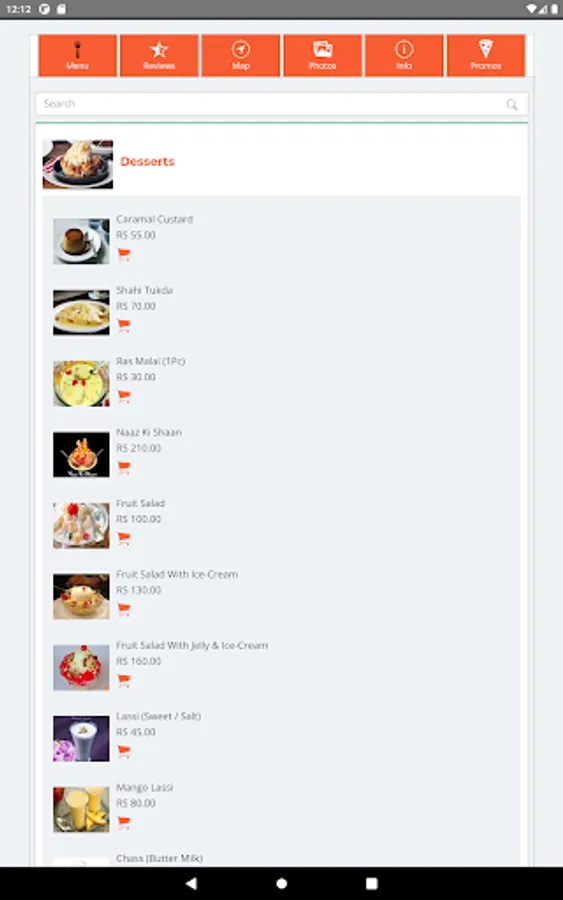Add Lassi (Sweet / Salt) to cart
This screenshot has height=900, width=563.
[124, 751]
